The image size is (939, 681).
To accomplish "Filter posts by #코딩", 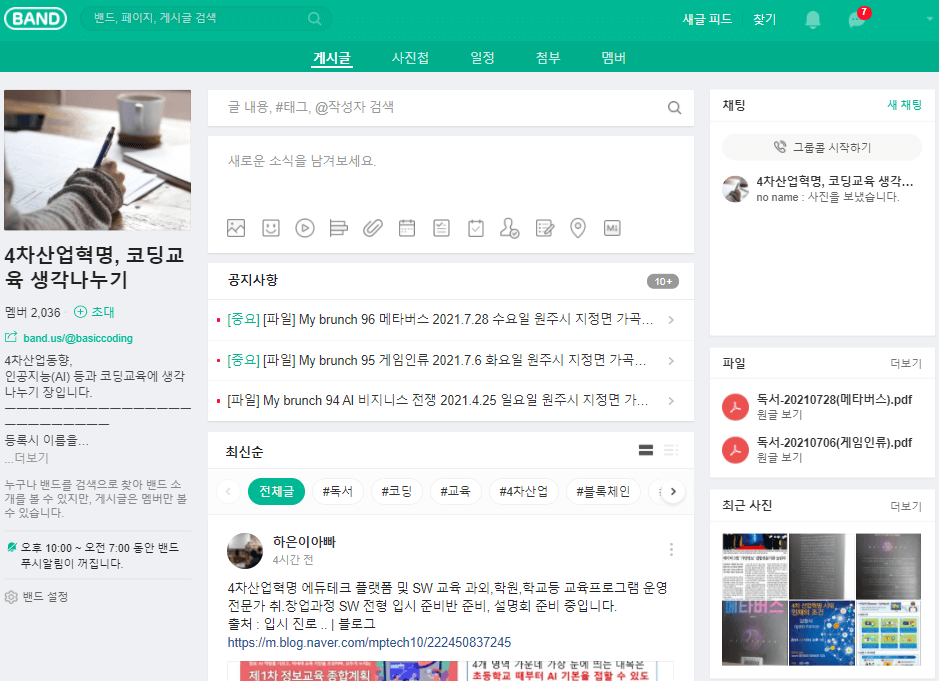I will pyautogui.click(x=396, y=492).
